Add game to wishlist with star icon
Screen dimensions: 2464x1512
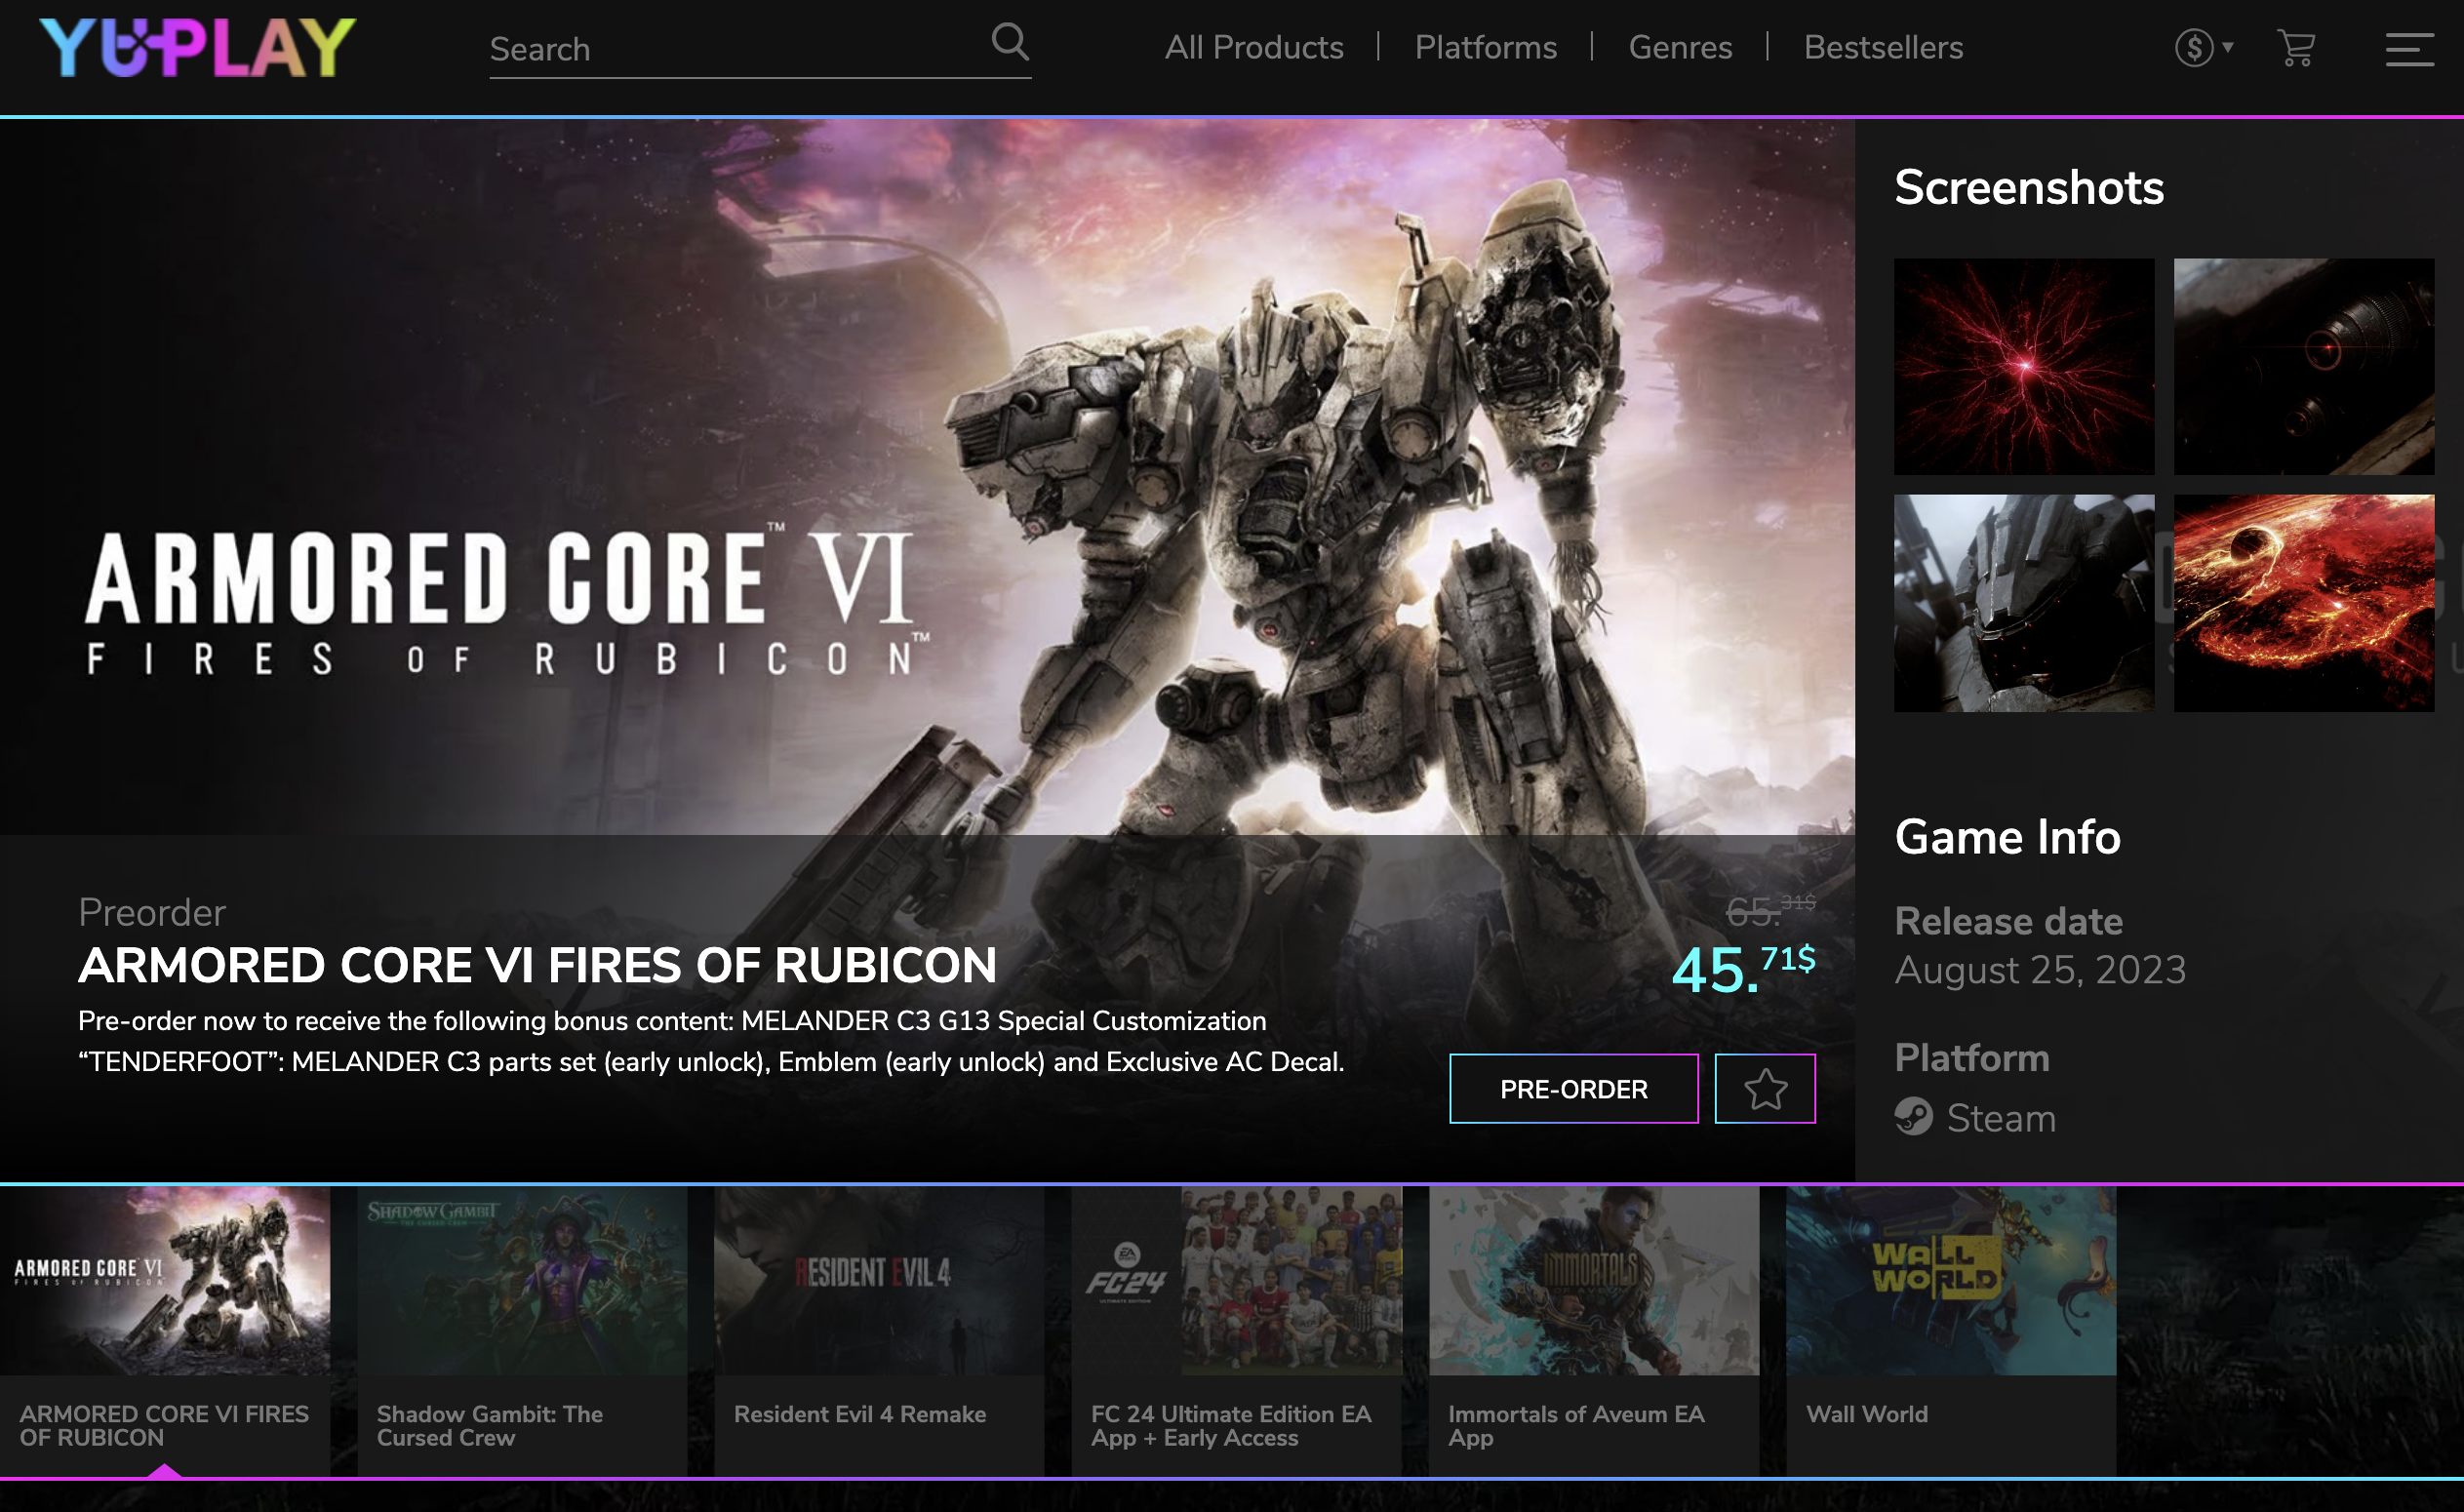[1765, 1089]
